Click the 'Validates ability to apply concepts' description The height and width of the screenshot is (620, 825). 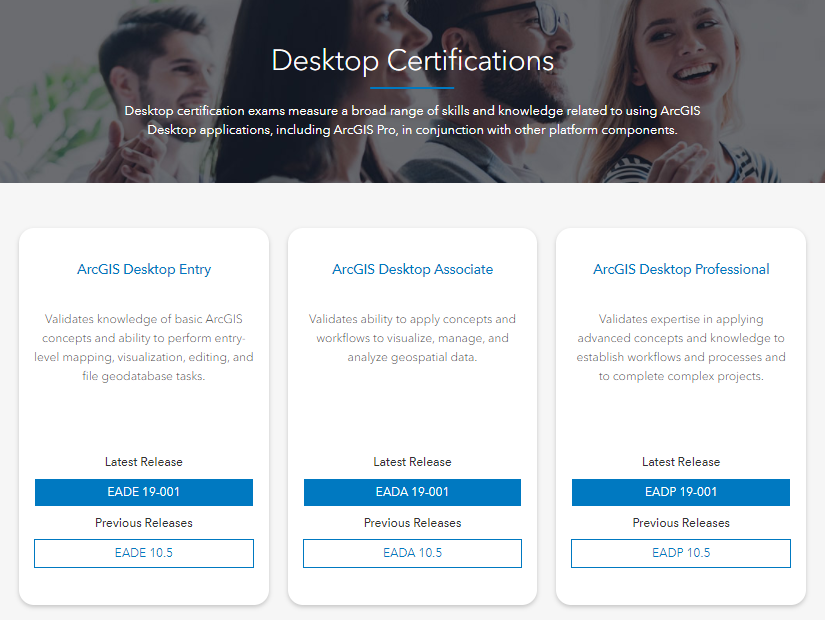[x=412, y=338]
